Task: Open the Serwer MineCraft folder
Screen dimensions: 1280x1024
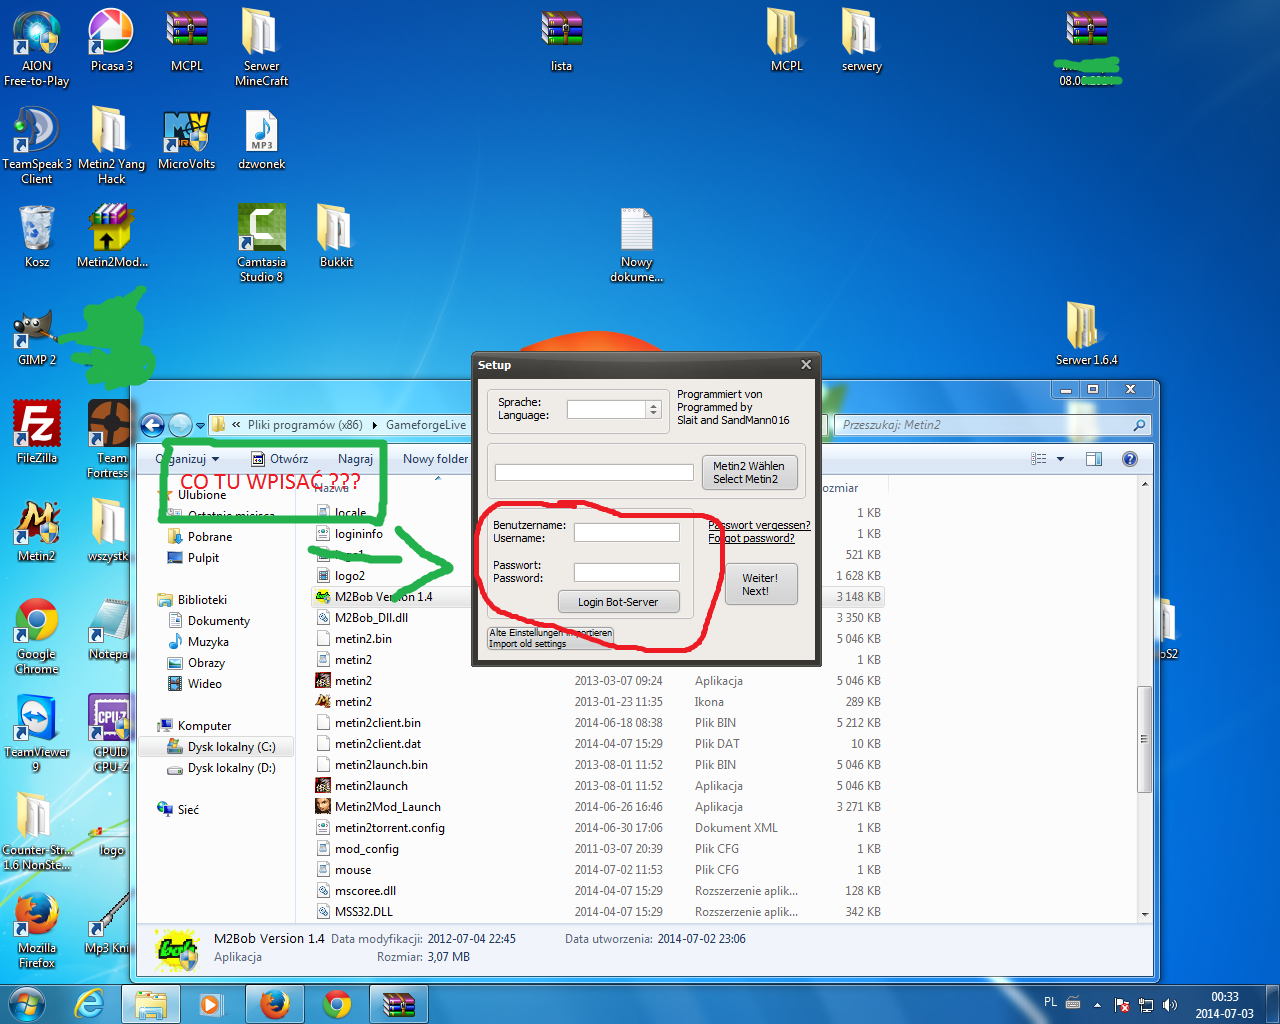Action: pyautogui.click(x=261, y=48)
